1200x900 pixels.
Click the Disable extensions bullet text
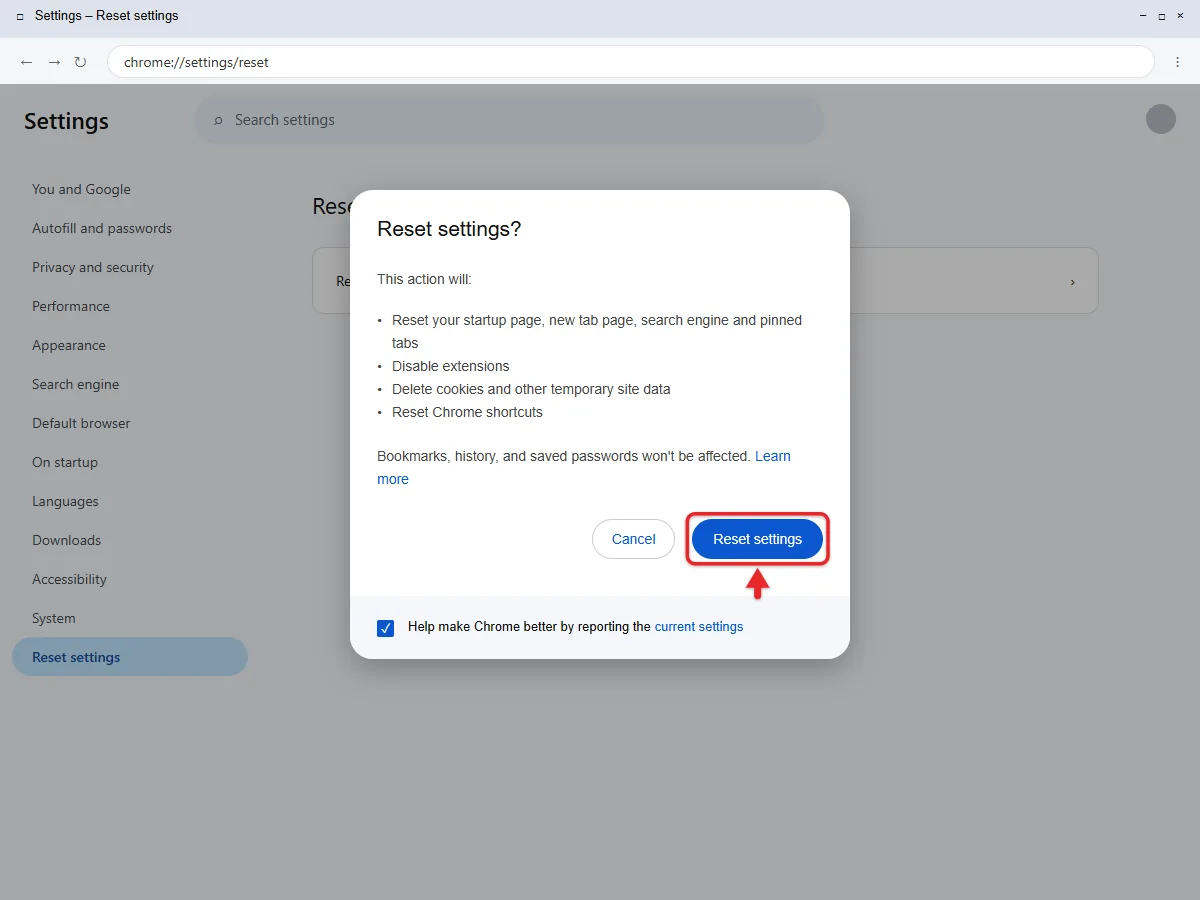point(451,366)
